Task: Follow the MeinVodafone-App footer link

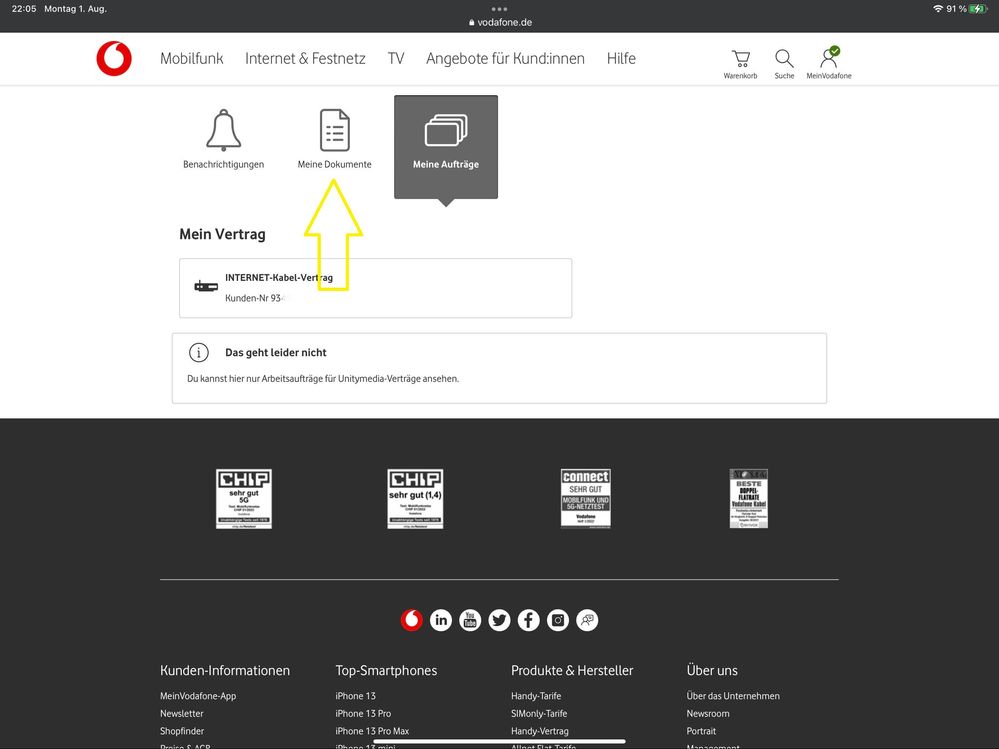Action: tap(198, 696)
